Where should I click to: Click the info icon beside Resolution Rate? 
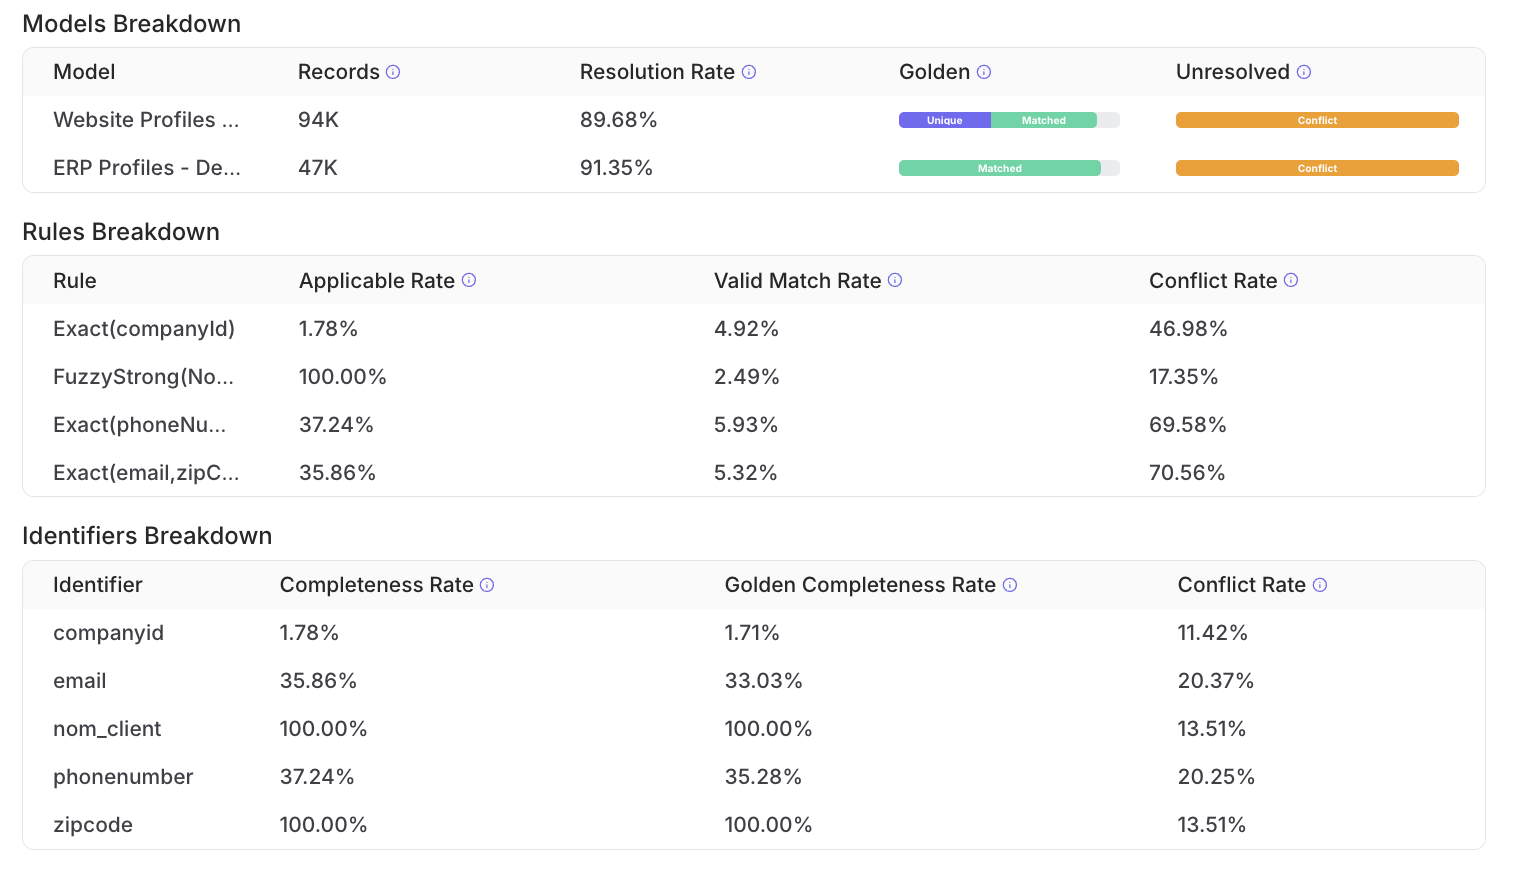click(x=749, y=72)
